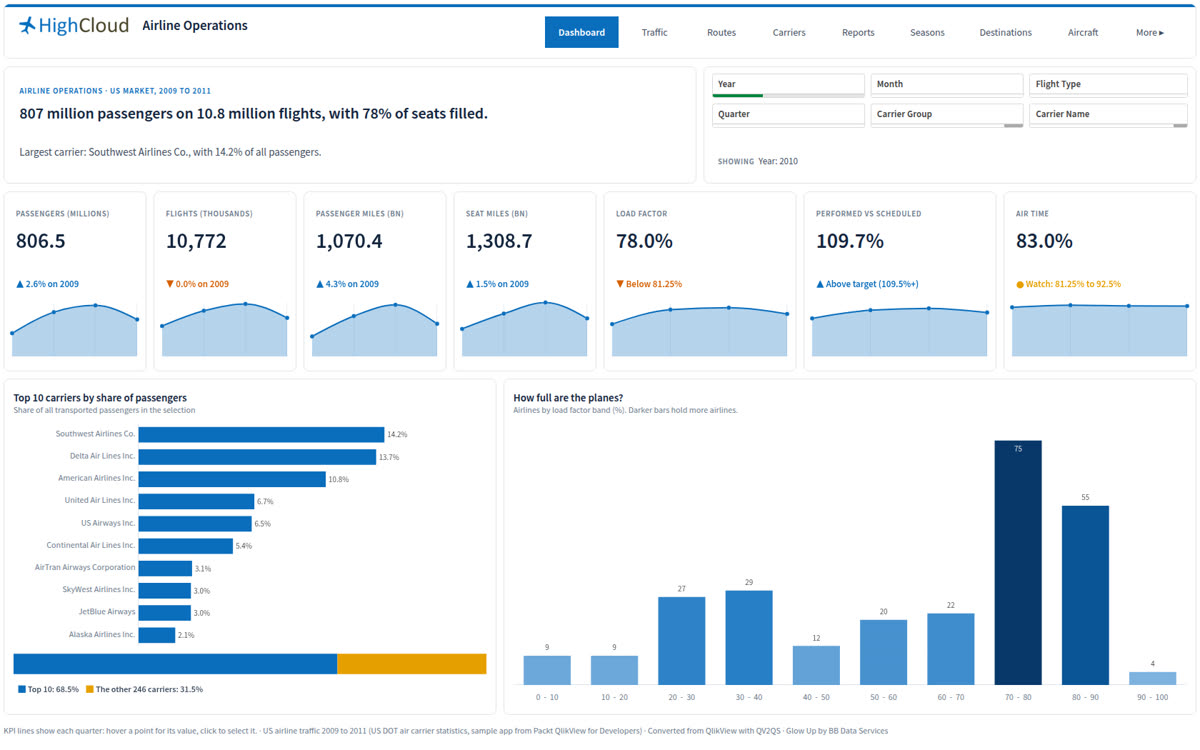Select the 10 - 20 load factor bar

point(614,670)
